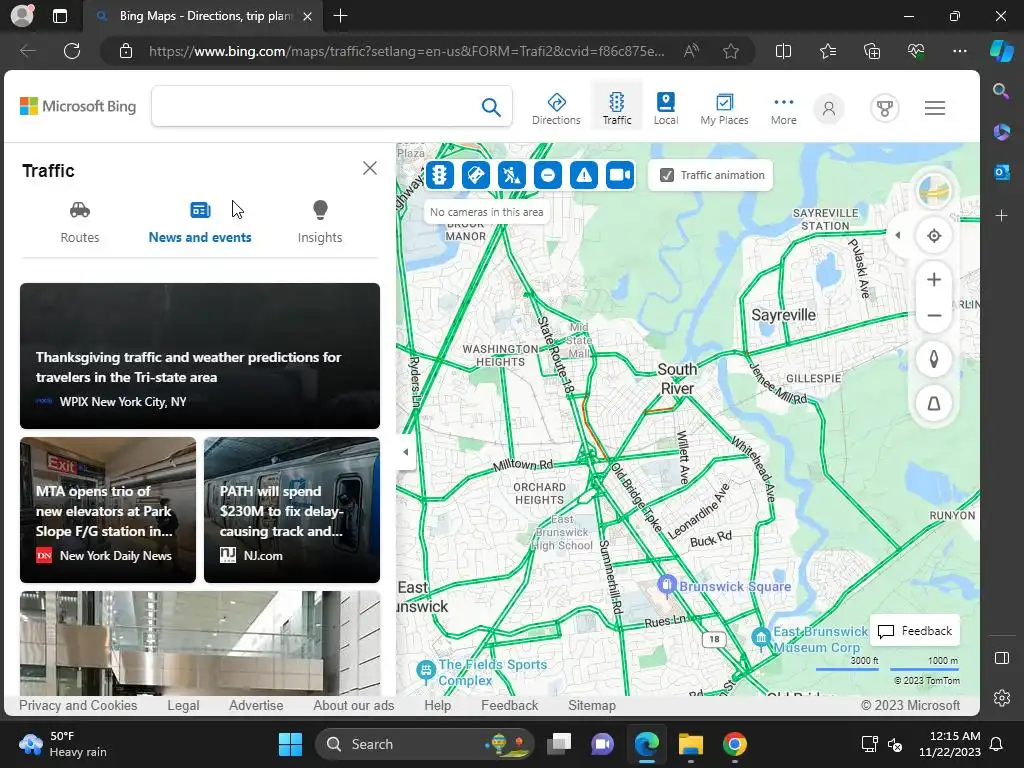Open Edge sidebar search icon

click(x=1001, y=91)
